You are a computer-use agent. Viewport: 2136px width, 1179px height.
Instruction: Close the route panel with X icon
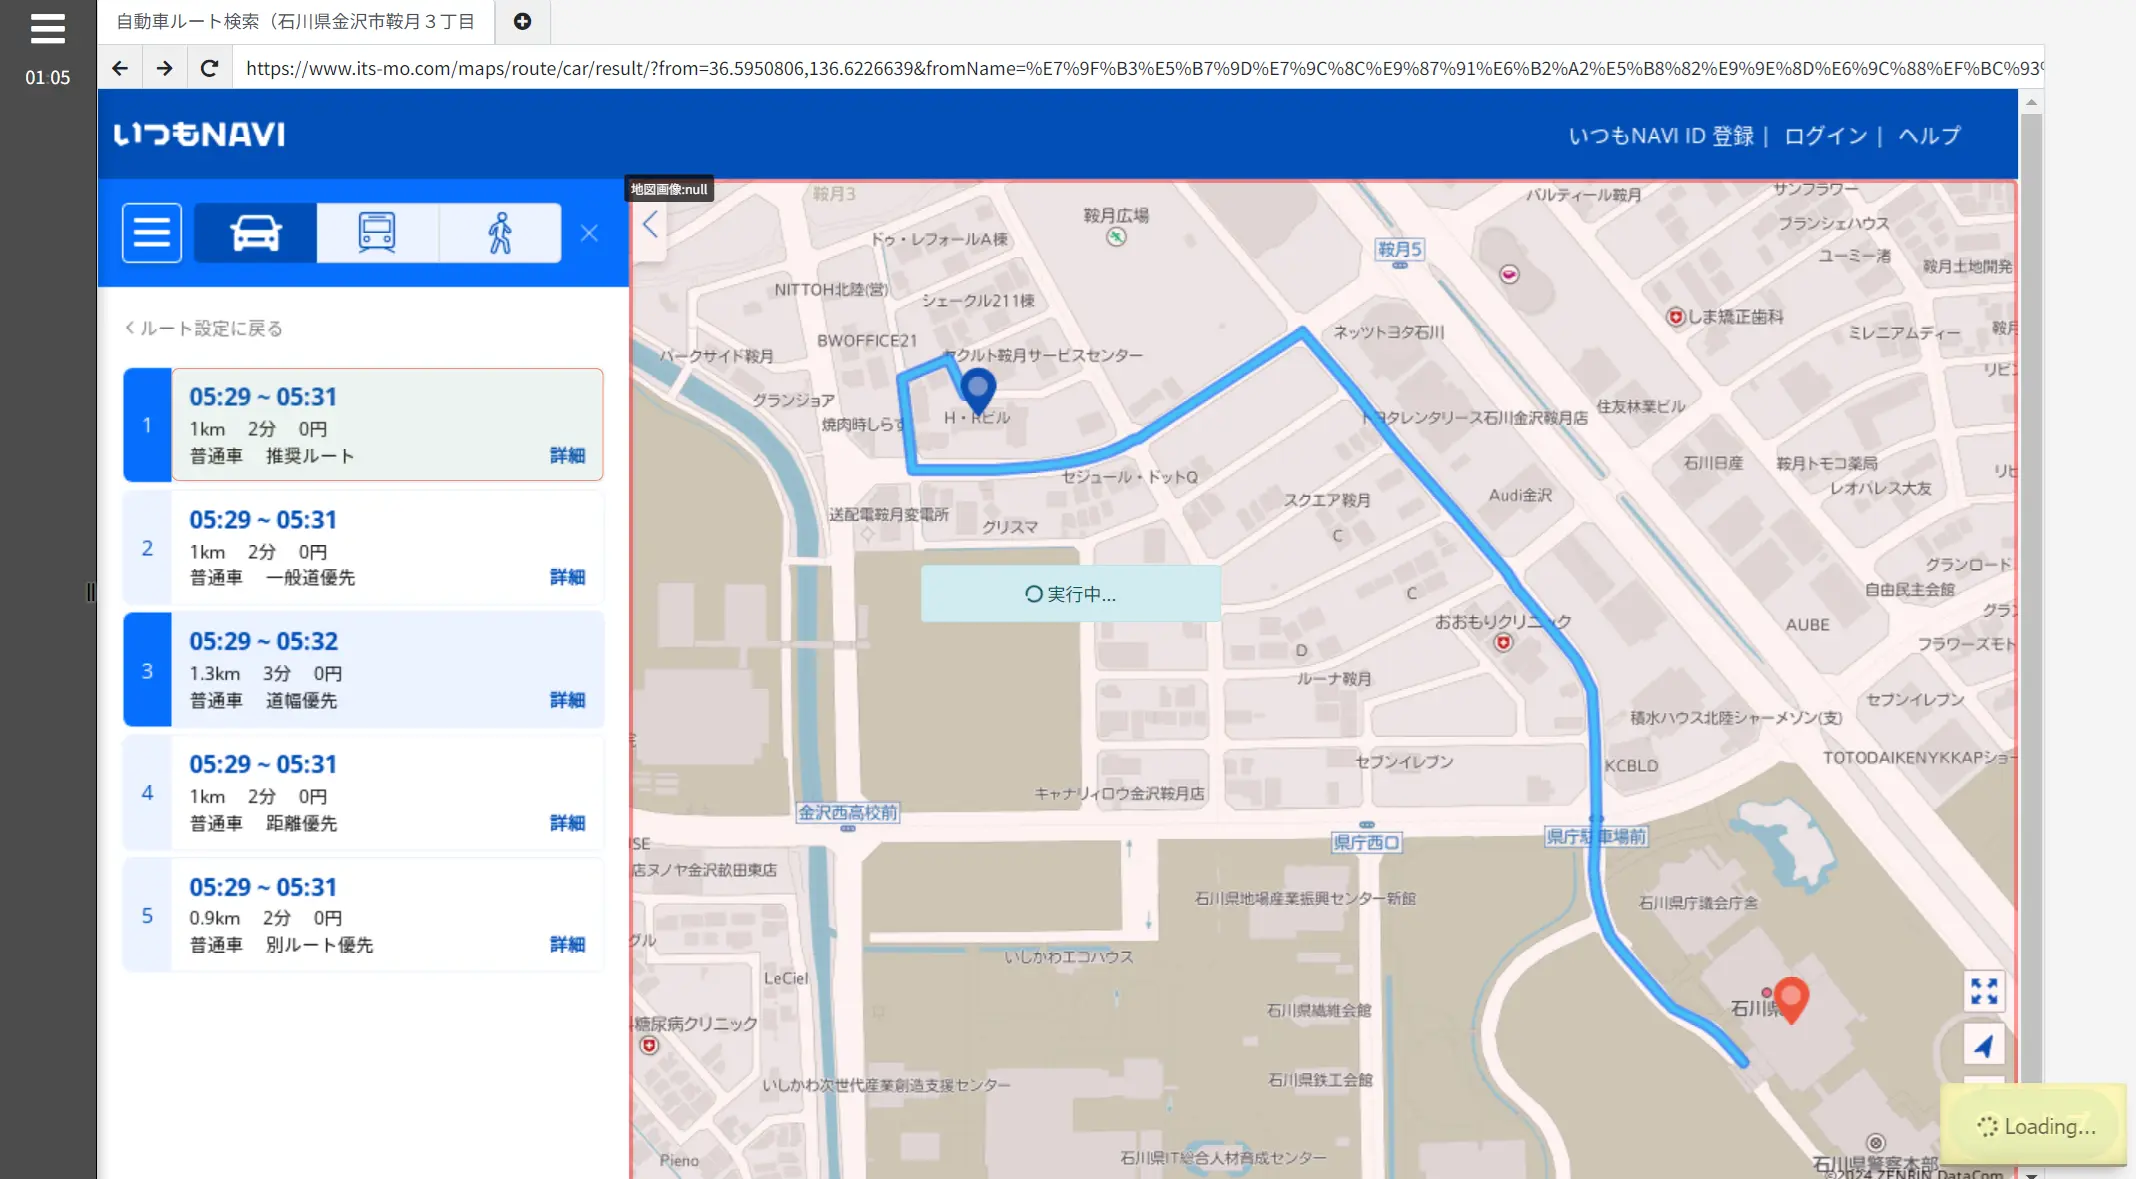589,233
